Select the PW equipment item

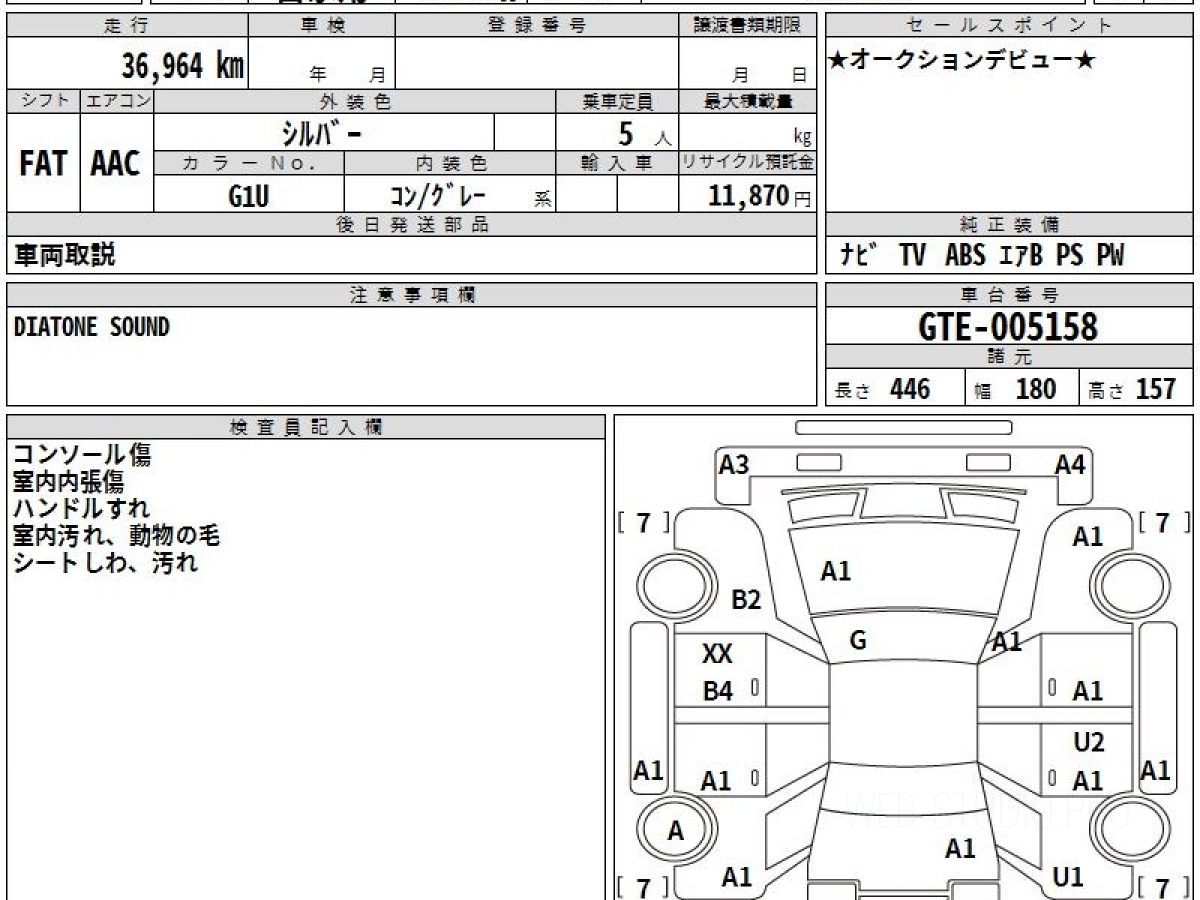pos(1110,256)
